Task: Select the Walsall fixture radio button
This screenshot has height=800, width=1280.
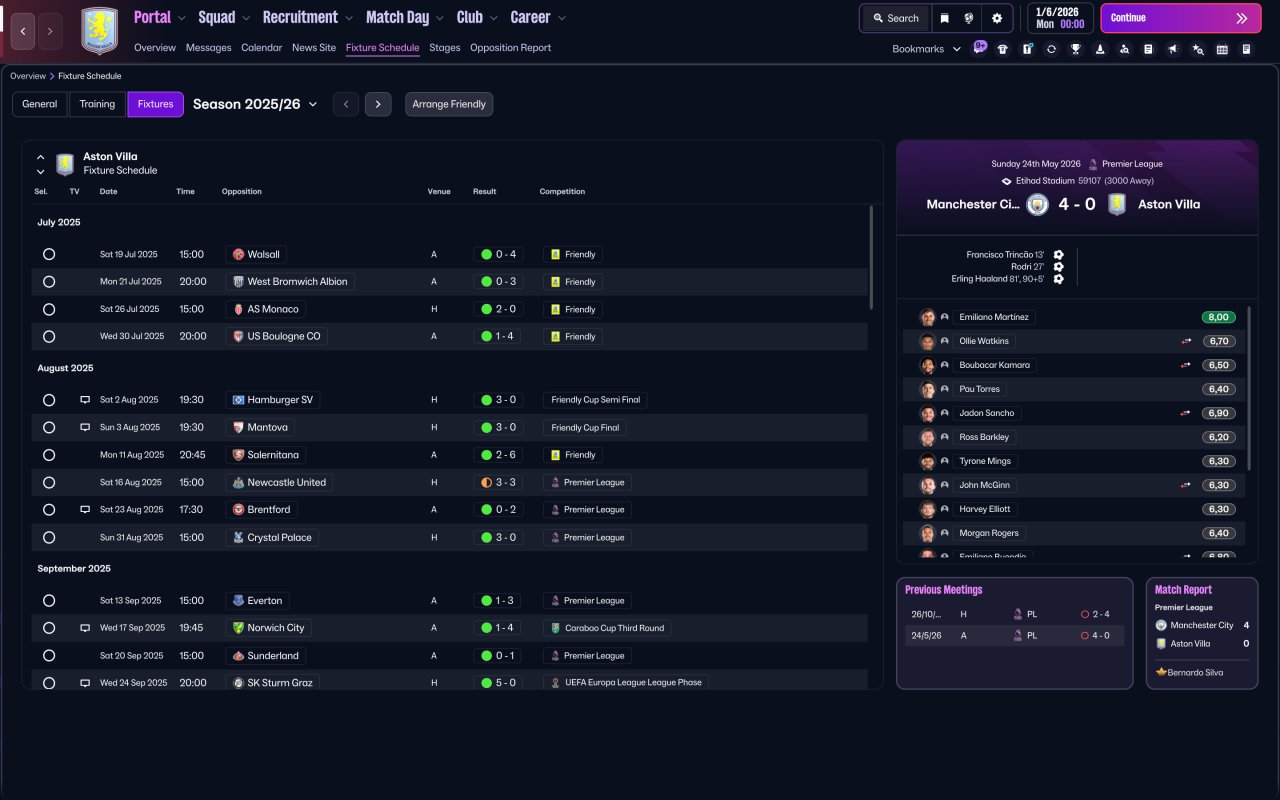Action: coord(49,254)
